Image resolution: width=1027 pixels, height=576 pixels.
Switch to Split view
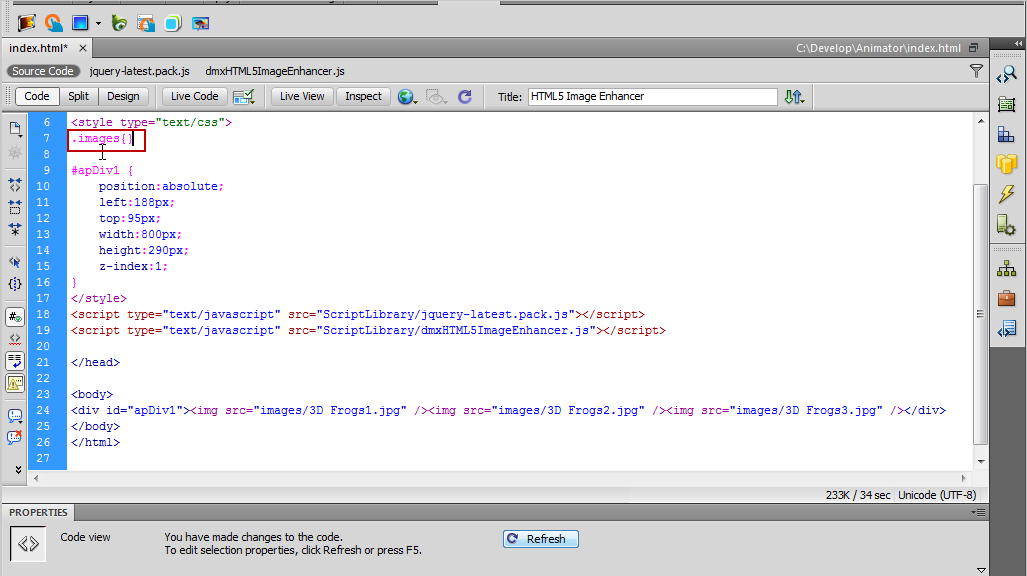(x=78, y=96)
